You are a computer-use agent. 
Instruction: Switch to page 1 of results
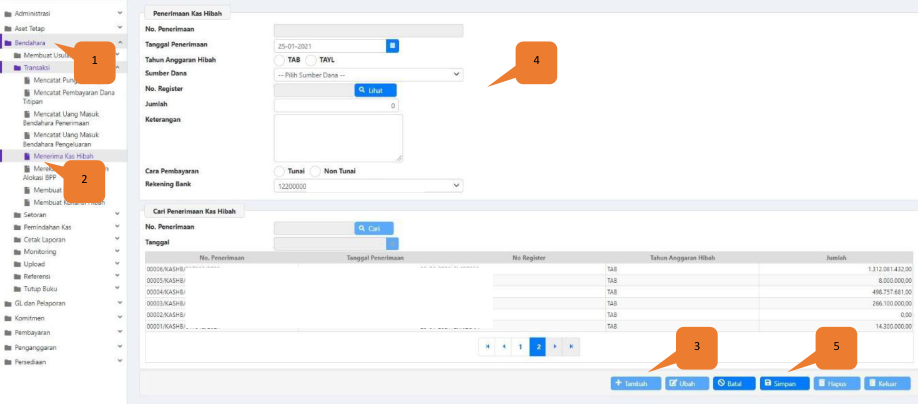(x=520, y=345)
